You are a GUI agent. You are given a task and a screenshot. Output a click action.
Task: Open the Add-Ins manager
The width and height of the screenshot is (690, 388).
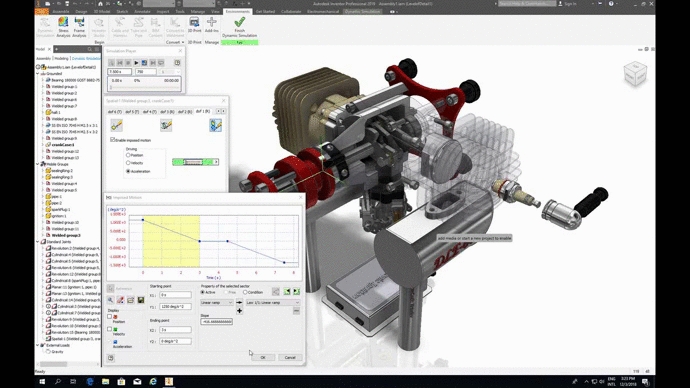point(212,25)
